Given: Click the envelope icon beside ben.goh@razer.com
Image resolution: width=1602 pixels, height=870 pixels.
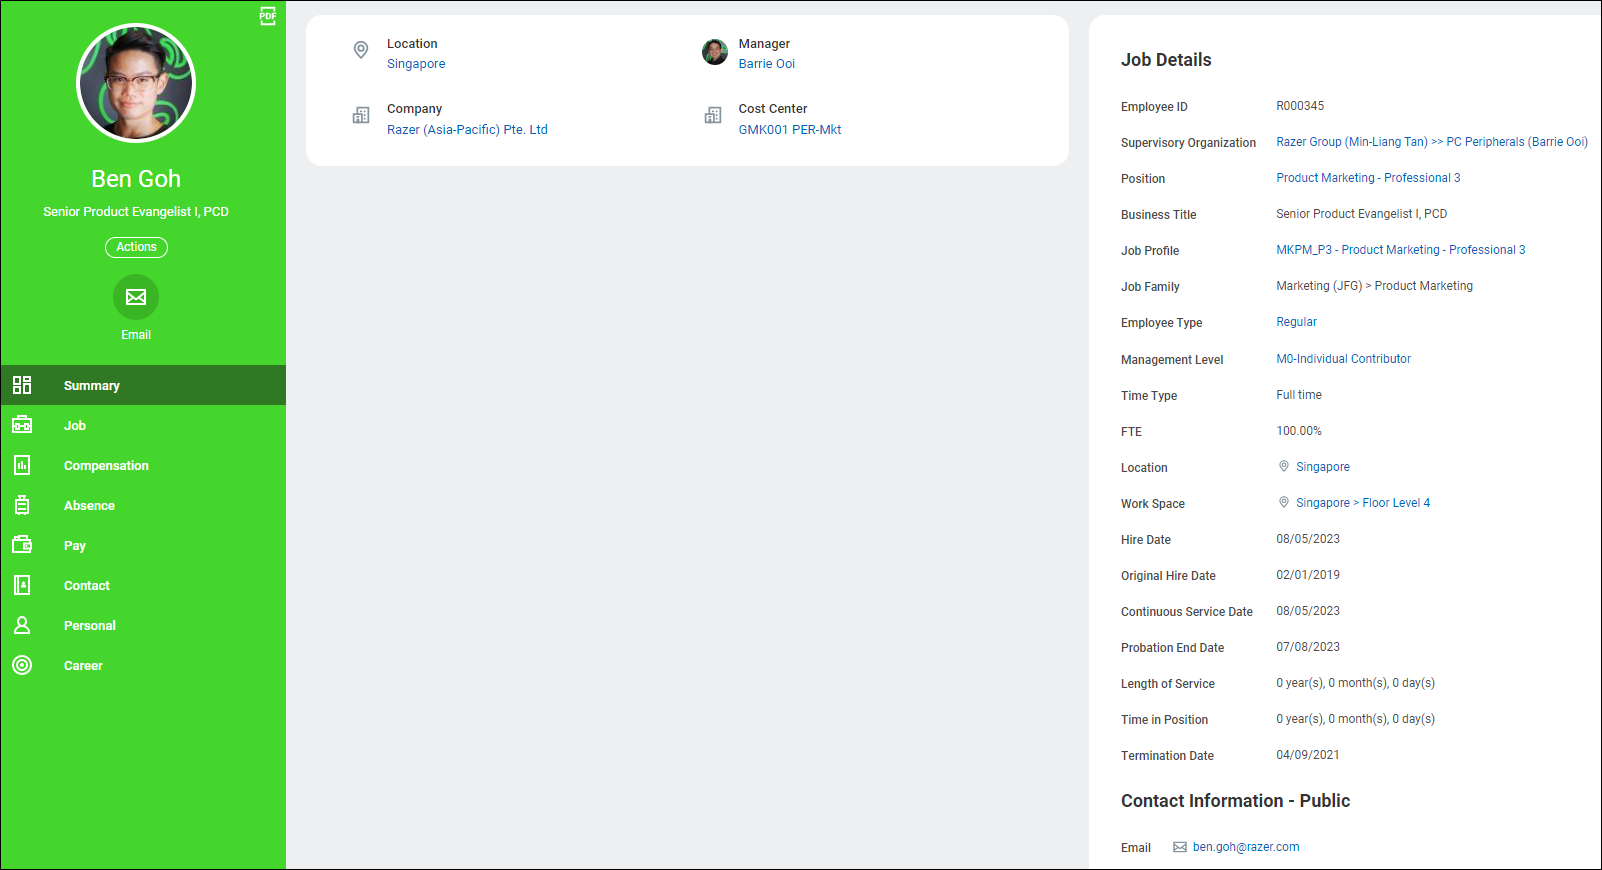Looking at the screenshot, I should point(1180,847).
